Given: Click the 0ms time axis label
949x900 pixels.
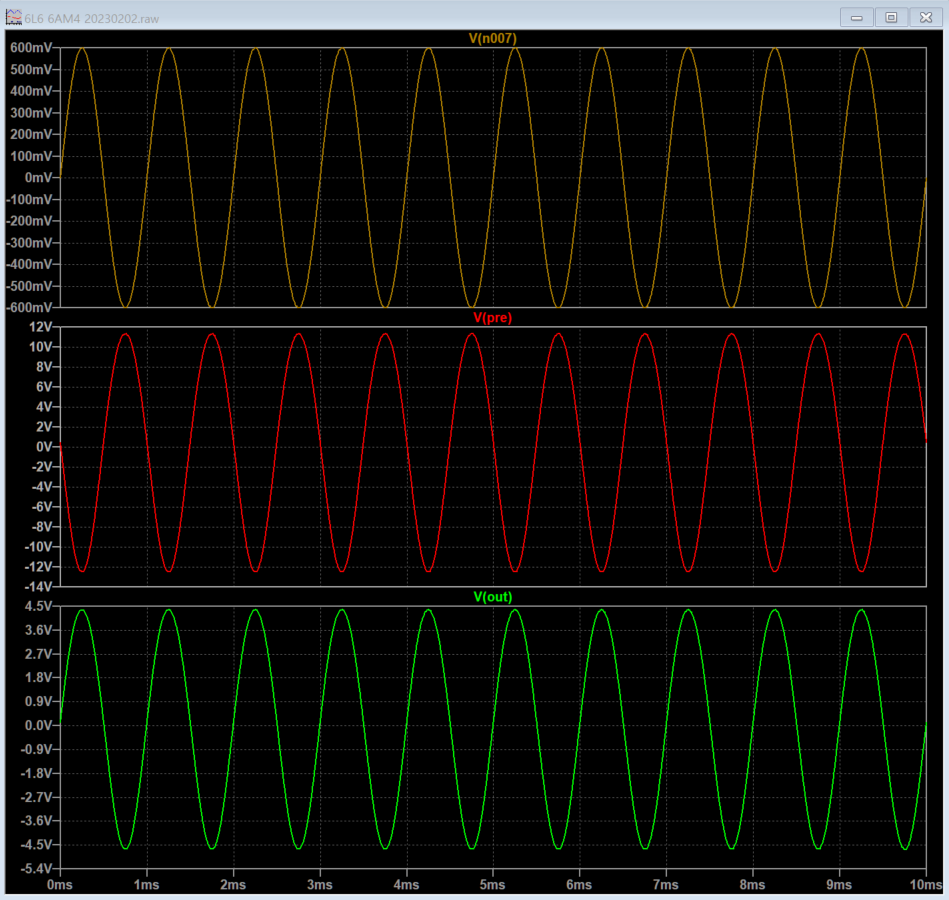Looking at the screenshot, I should pyautogui.click(x=60, y=885).
